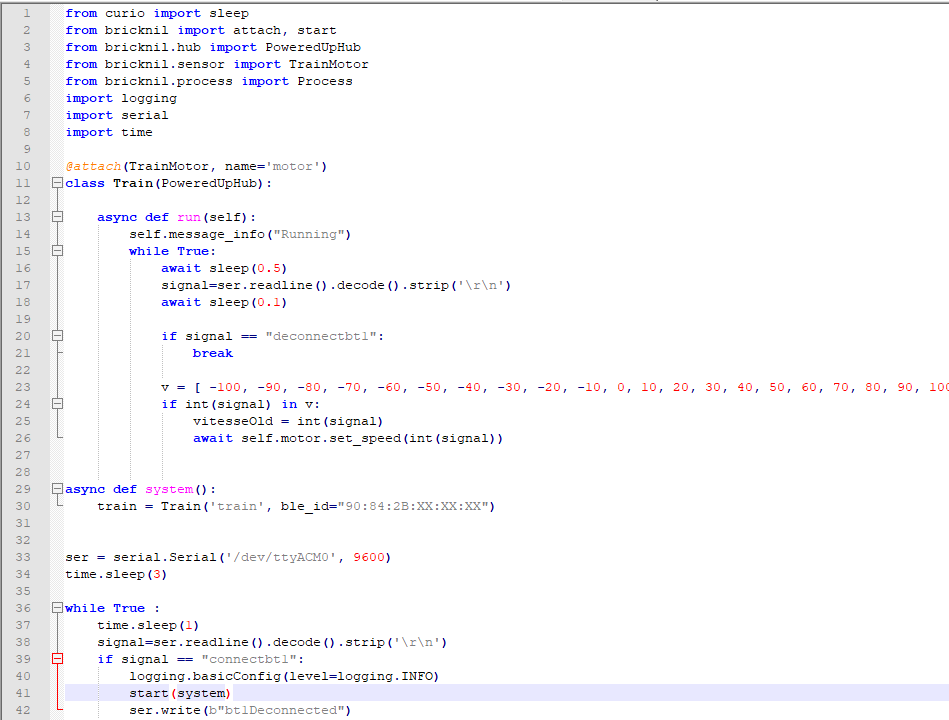The width and height of the screenshot is (949, 720).
Task: Fold the 'if int(signal) in v' block
Action: coord(57,404)
